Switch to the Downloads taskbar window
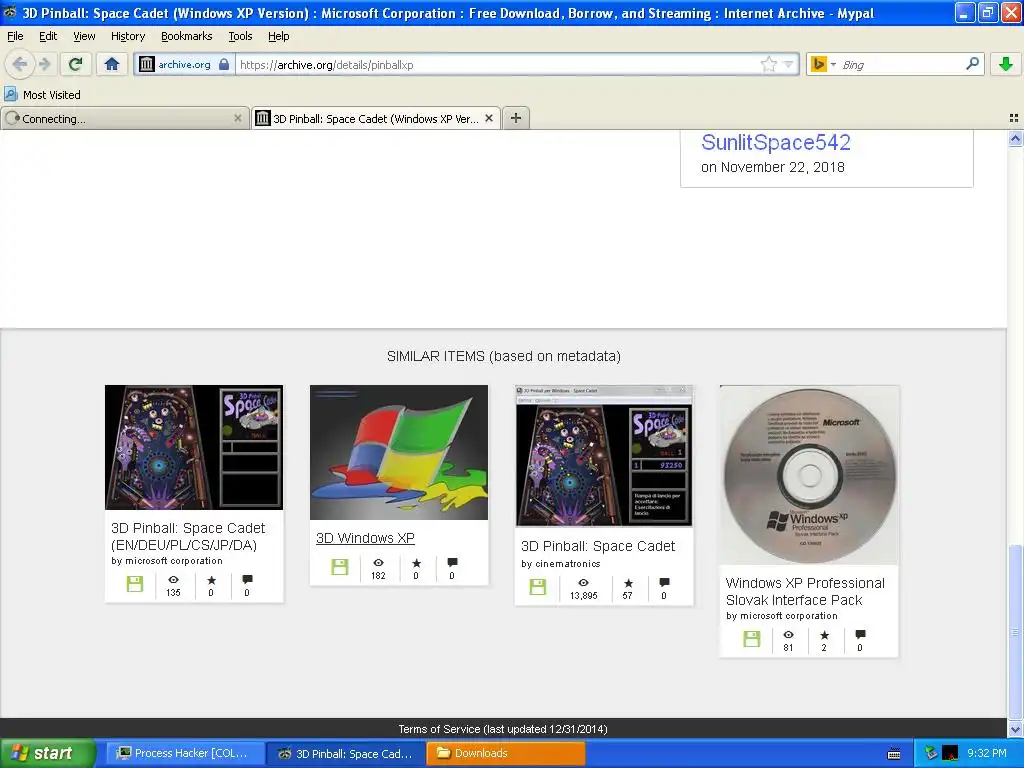Image resolution: width=1024 pixels, height=768 pixels. pyautogui.click(x=505, y=754)
